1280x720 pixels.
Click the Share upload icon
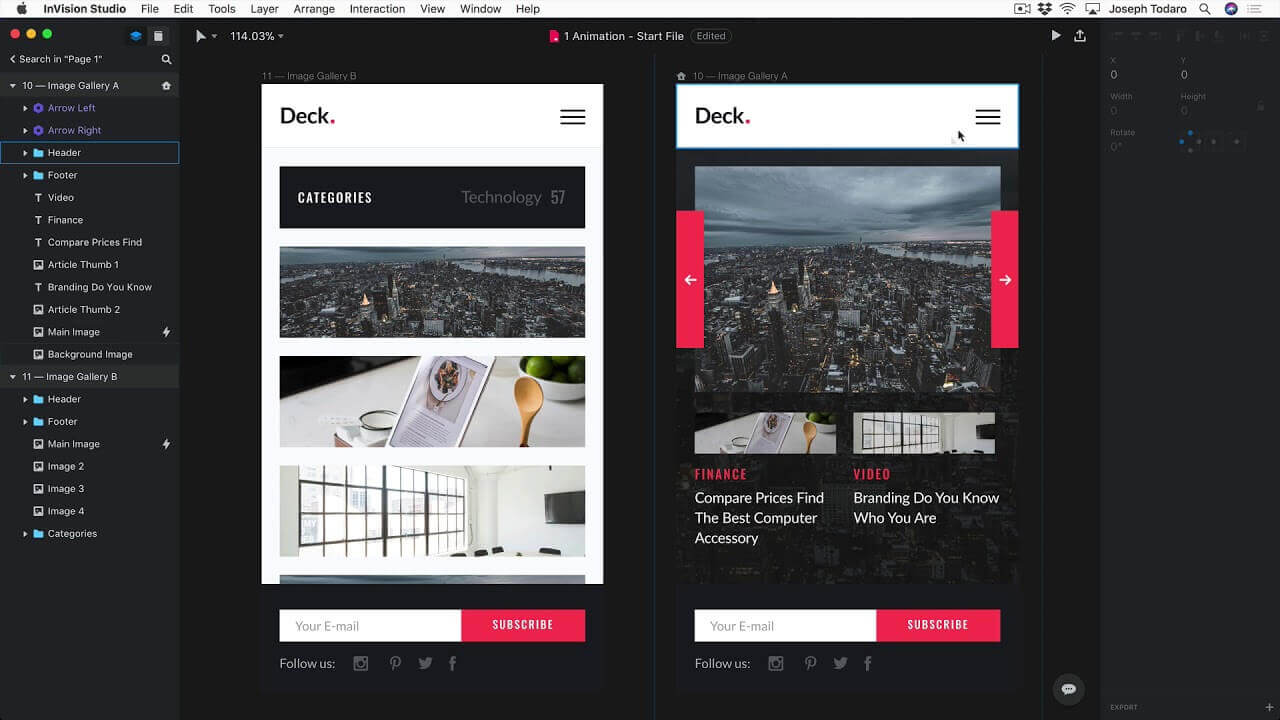(1080, 35)
